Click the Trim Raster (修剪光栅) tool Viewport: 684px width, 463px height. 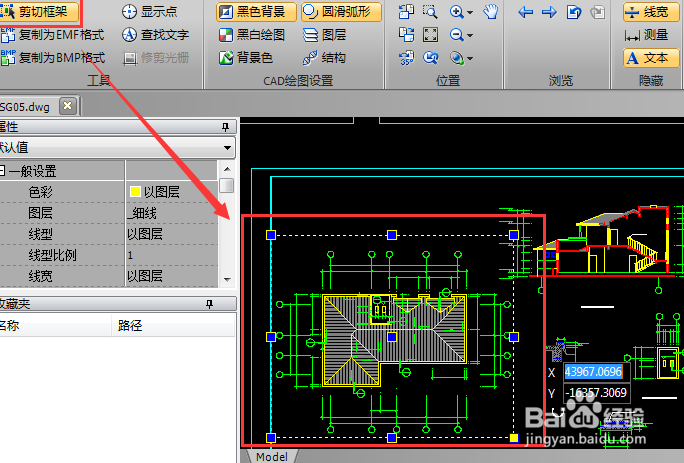pos(155,58)
